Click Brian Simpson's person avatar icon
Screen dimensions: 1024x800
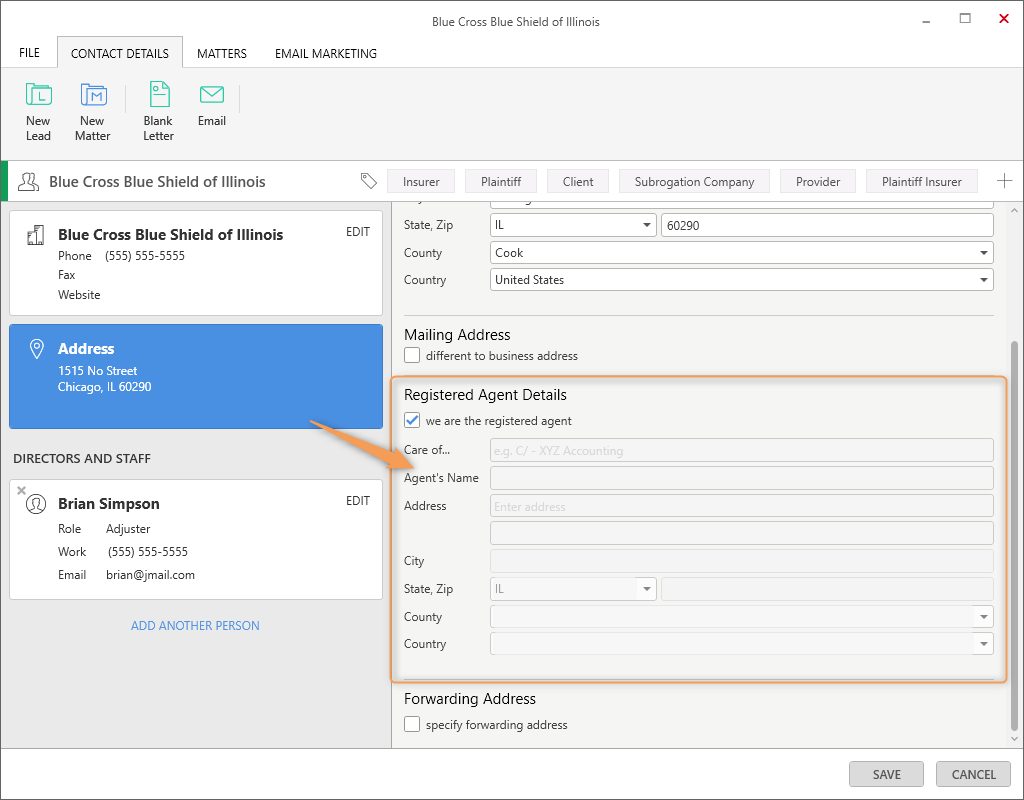(x=36, y=504)
